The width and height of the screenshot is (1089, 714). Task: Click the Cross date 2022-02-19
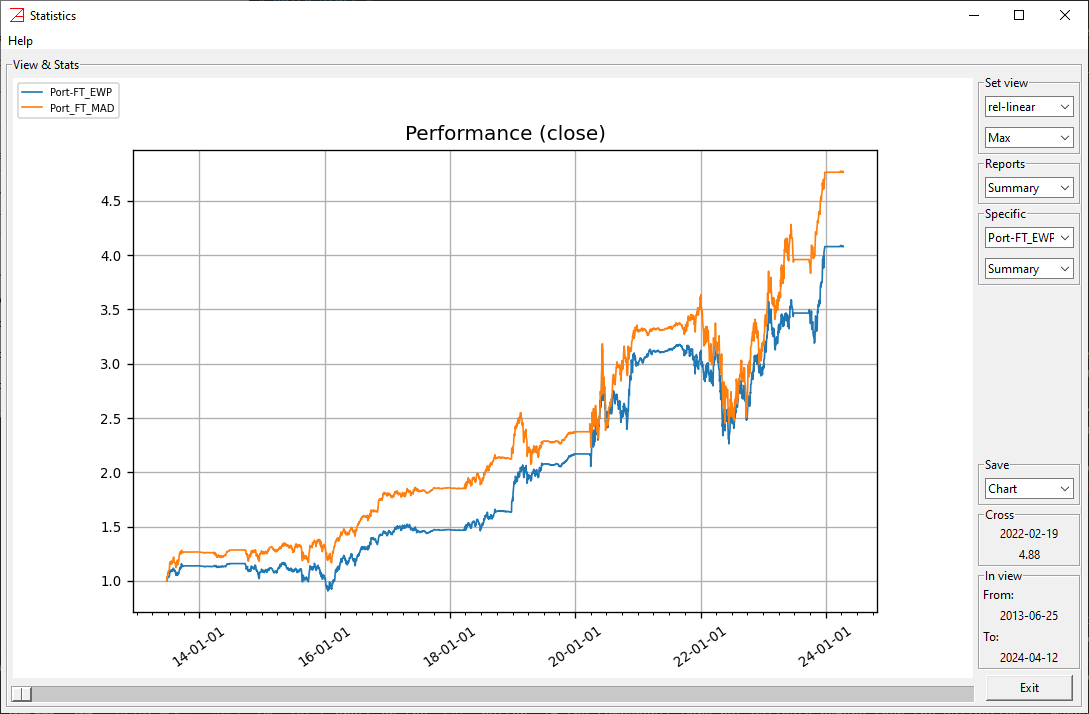[x=1029, y=533]
